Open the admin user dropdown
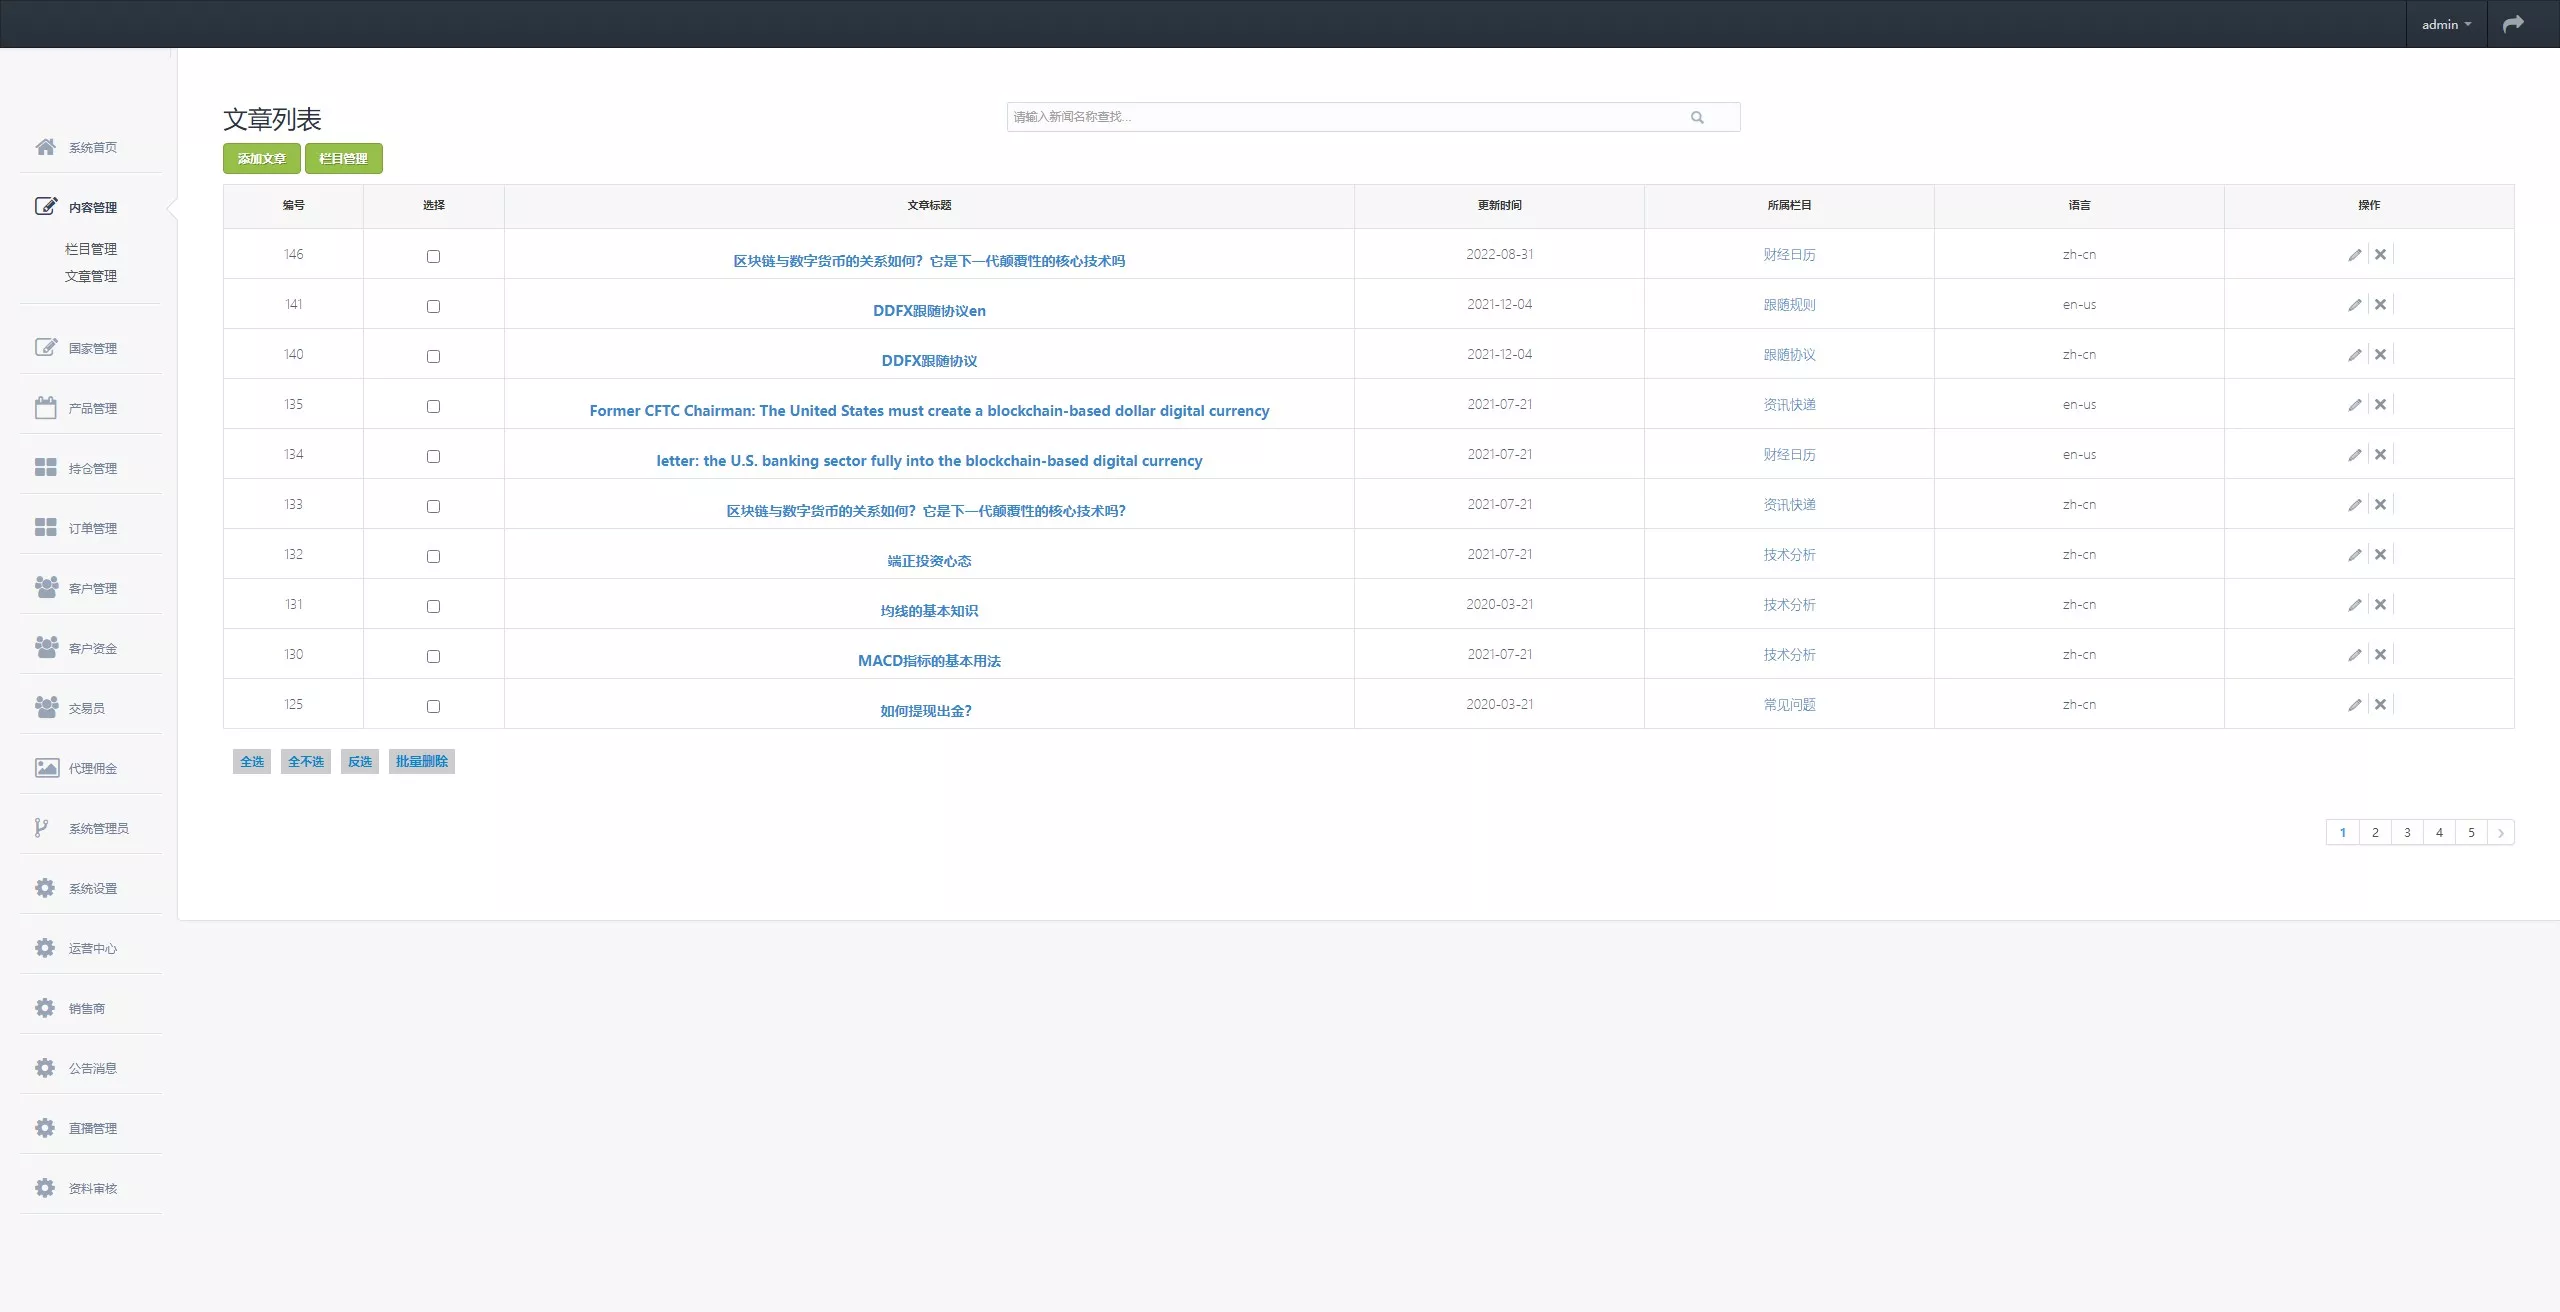 coord(2445,24)
